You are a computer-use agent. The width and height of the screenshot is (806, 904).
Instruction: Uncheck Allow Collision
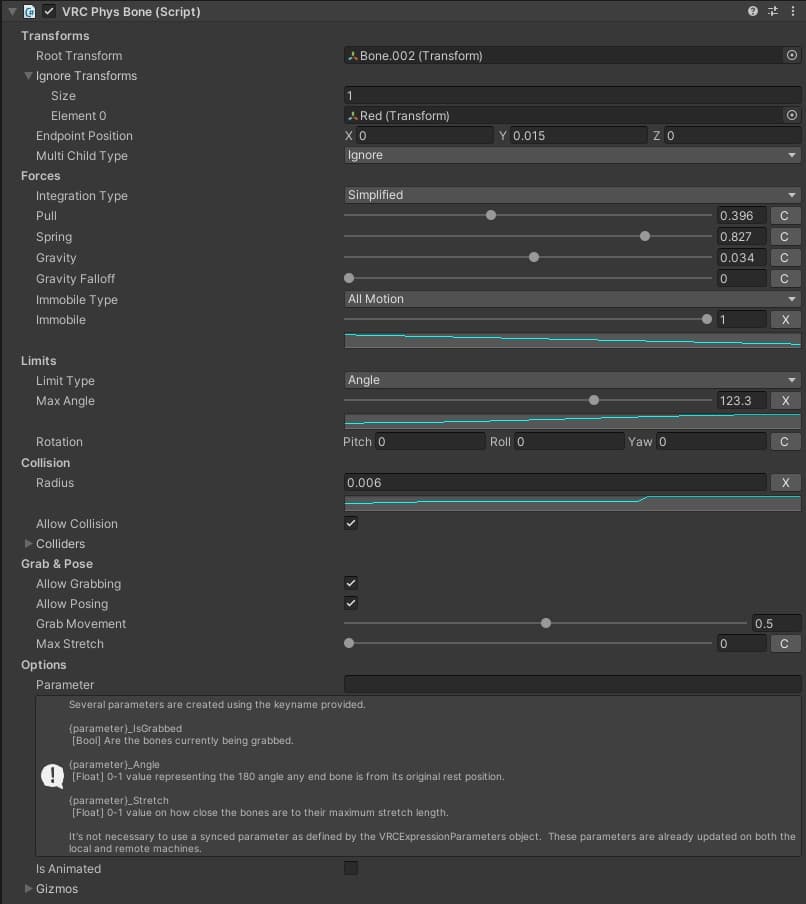click(351, 523)
